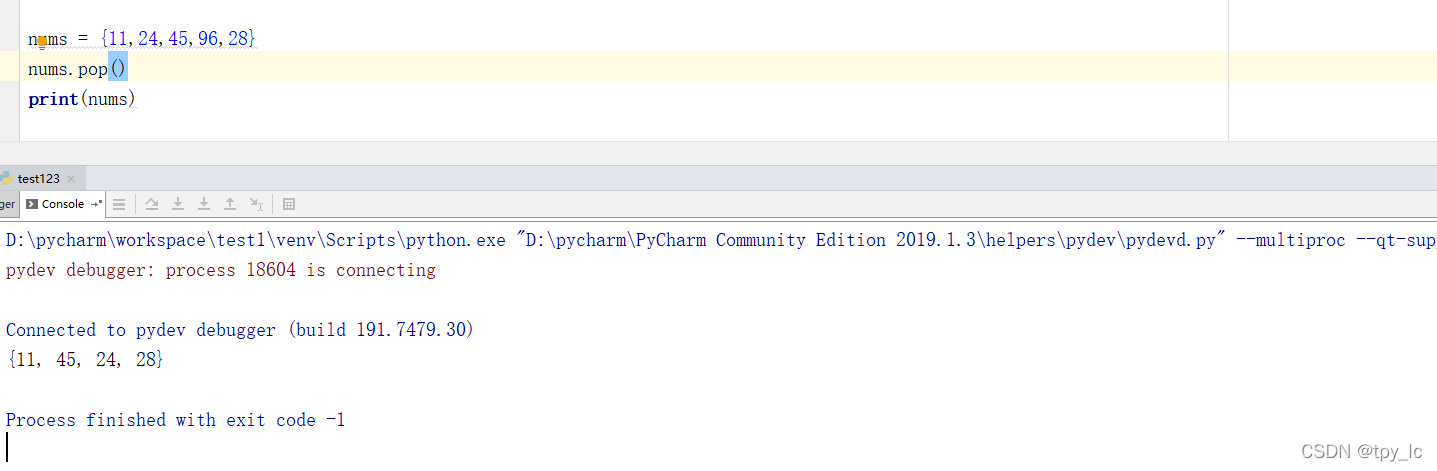
Task: Click the pin arrow beside Console
Action: pyautogui.click(x=96, y=204)
